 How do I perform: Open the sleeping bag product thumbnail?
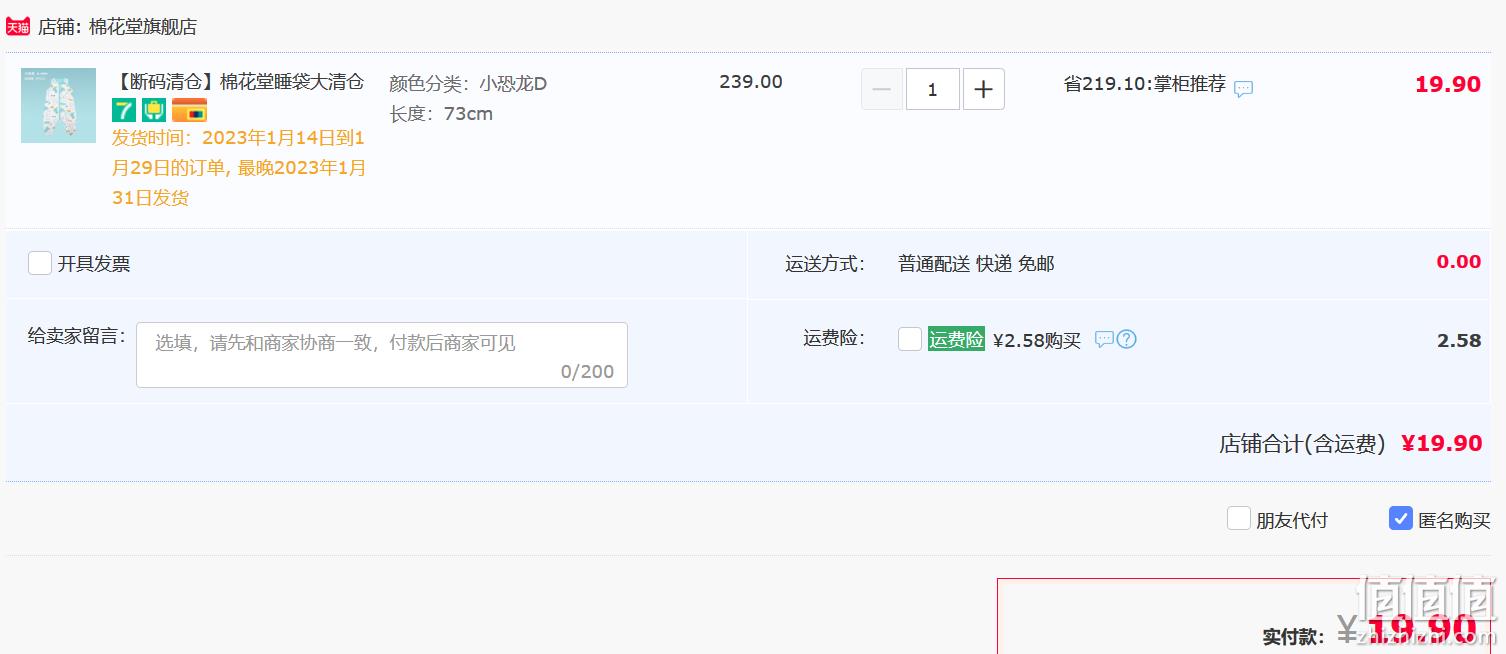pos(58,105)
